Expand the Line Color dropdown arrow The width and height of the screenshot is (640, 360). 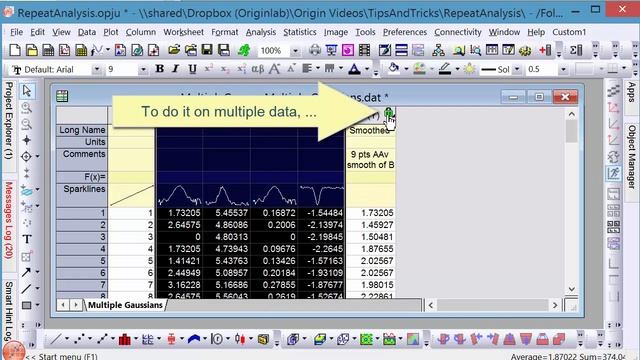457,69
